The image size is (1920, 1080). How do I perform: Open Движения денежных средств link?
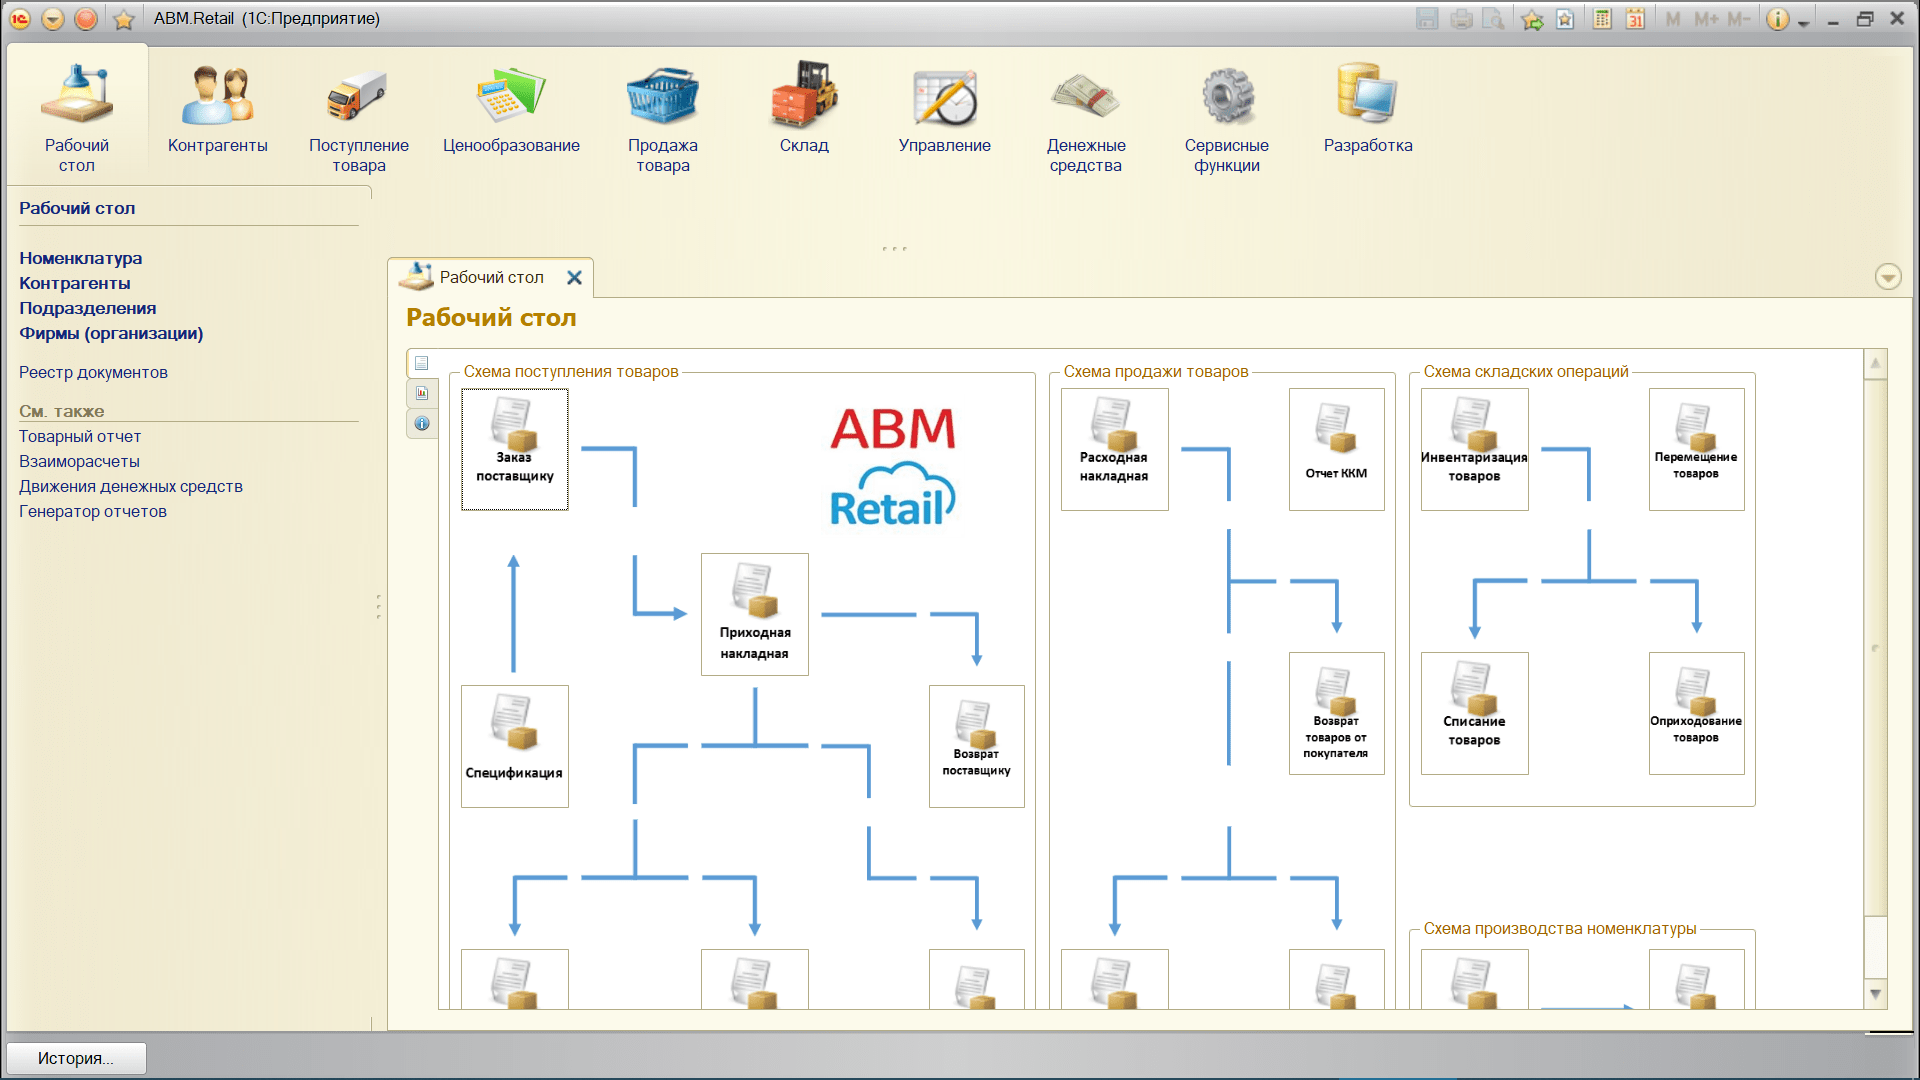point(131,486)
